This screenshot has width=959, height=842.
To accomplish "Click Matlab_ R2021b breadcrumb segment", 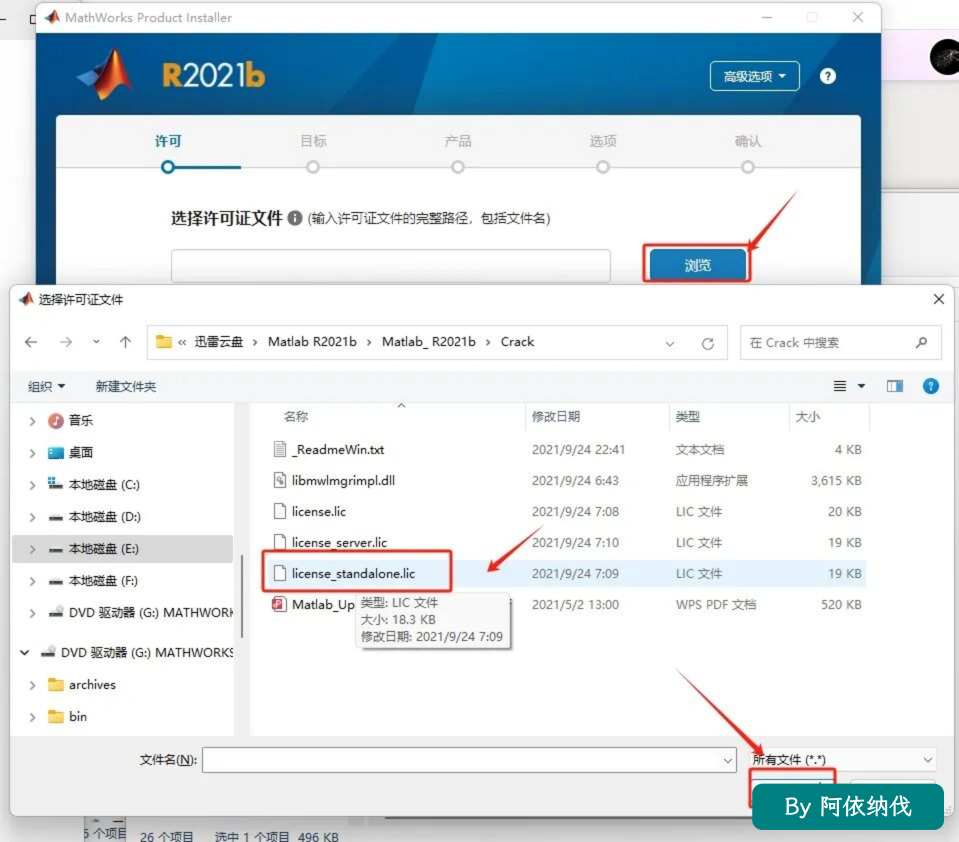I will point(428,342).
